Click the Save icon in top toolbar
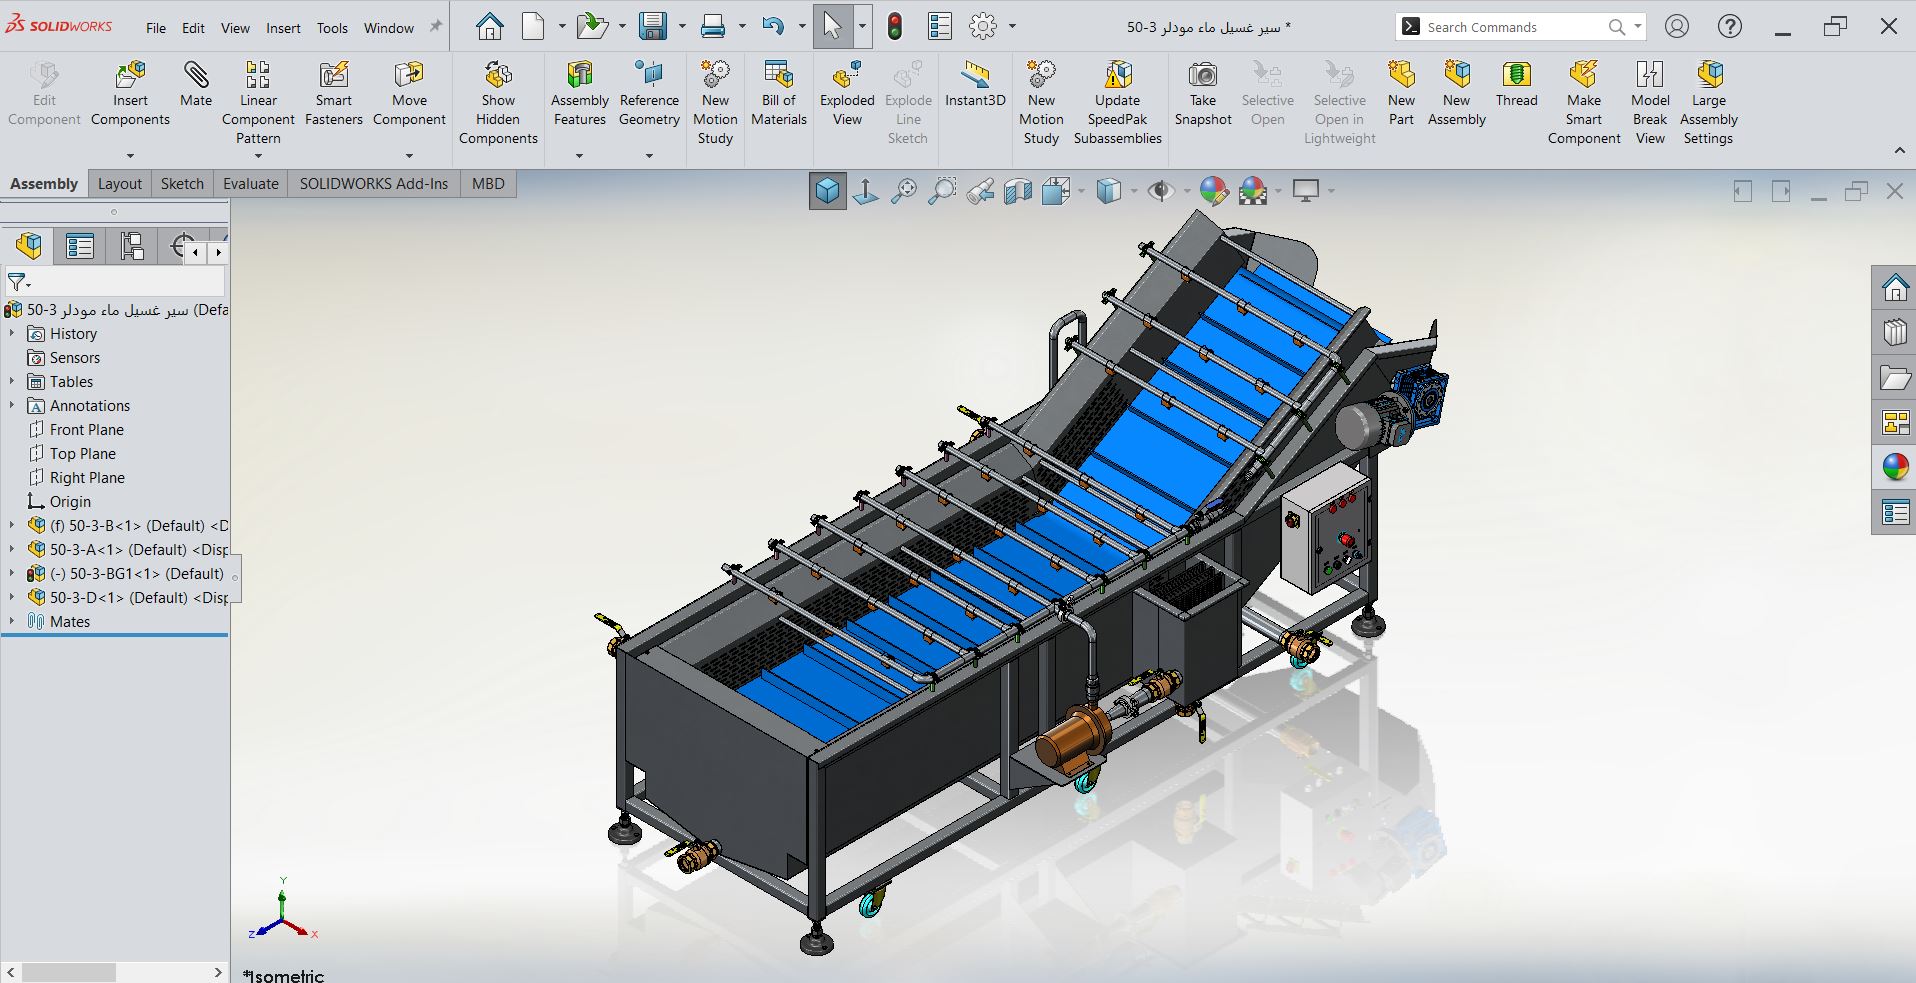This screenshot has height=983, width=1916. [x=653, y=26]
